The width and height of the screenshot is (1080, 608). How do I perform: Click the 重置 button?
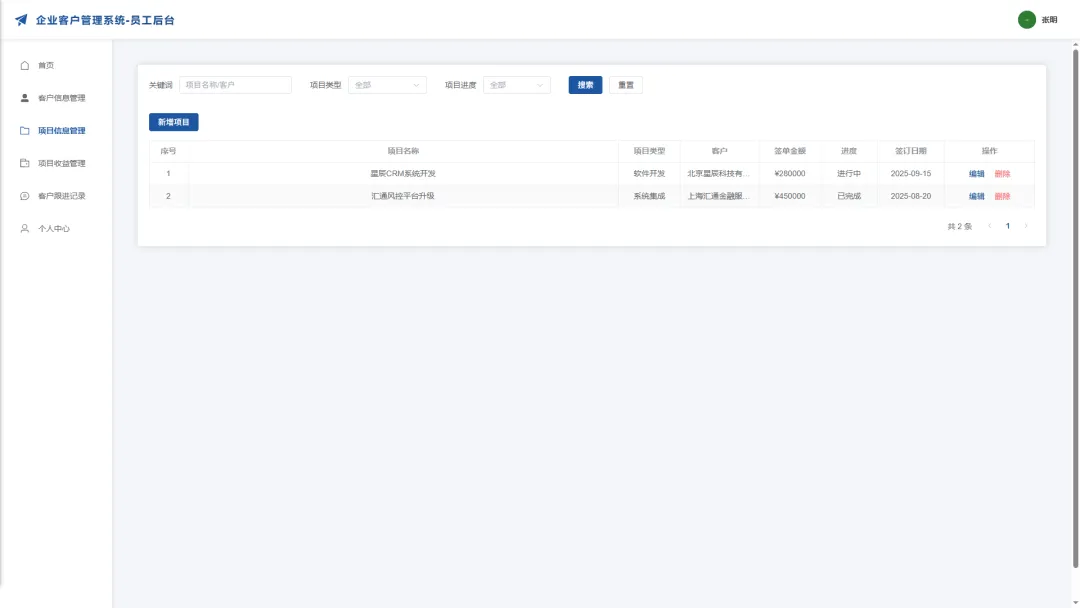625,85
